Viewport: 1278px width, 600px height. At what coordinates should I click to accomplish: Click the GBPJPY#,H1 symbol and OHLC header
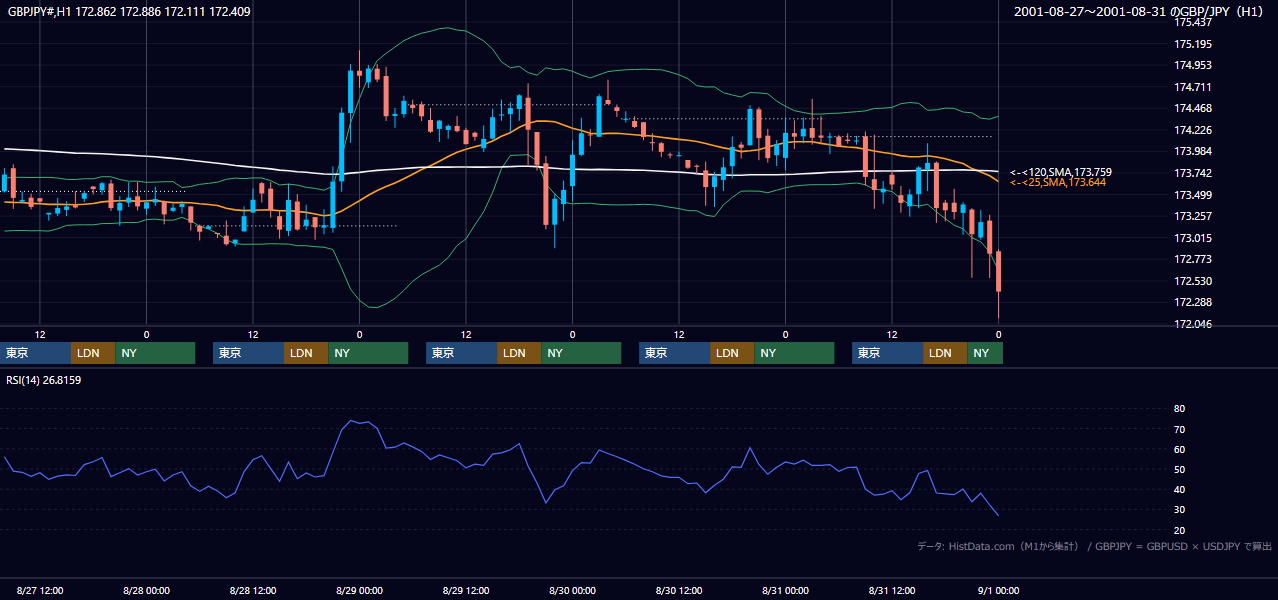tap(129, 12)
